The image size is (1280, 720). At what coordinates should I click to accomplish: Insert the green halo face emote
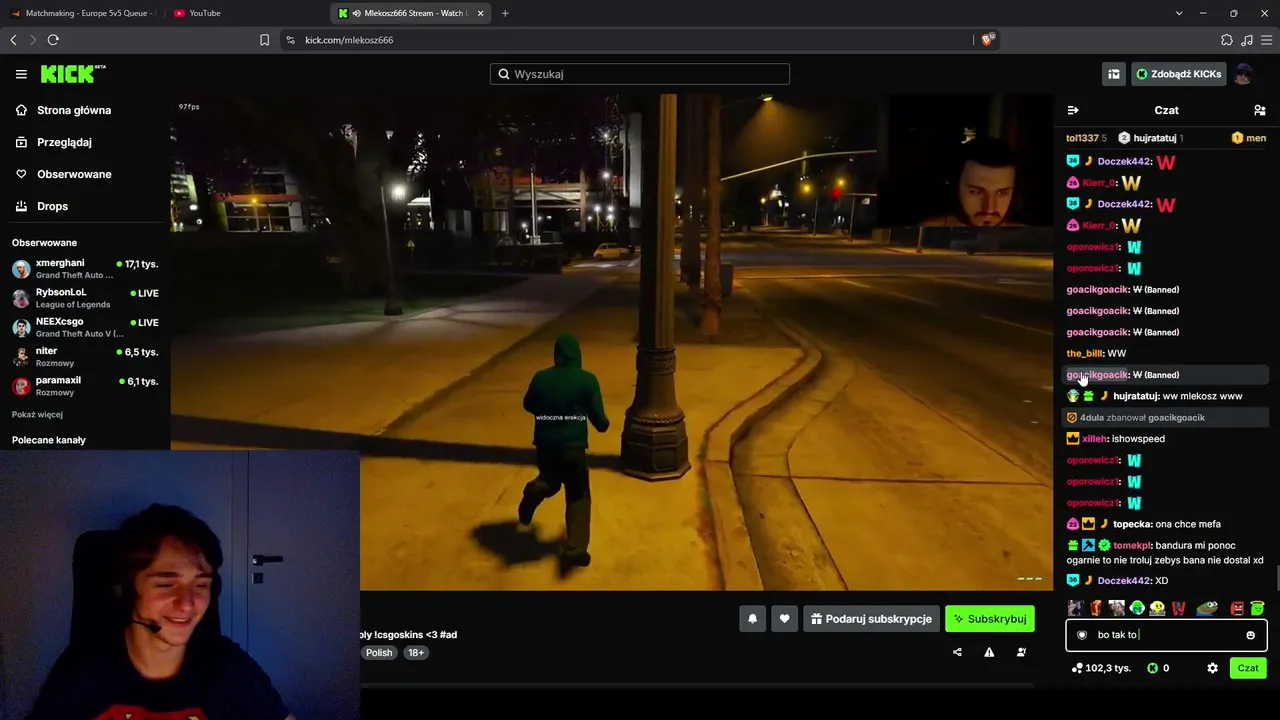pos(1257,608)
